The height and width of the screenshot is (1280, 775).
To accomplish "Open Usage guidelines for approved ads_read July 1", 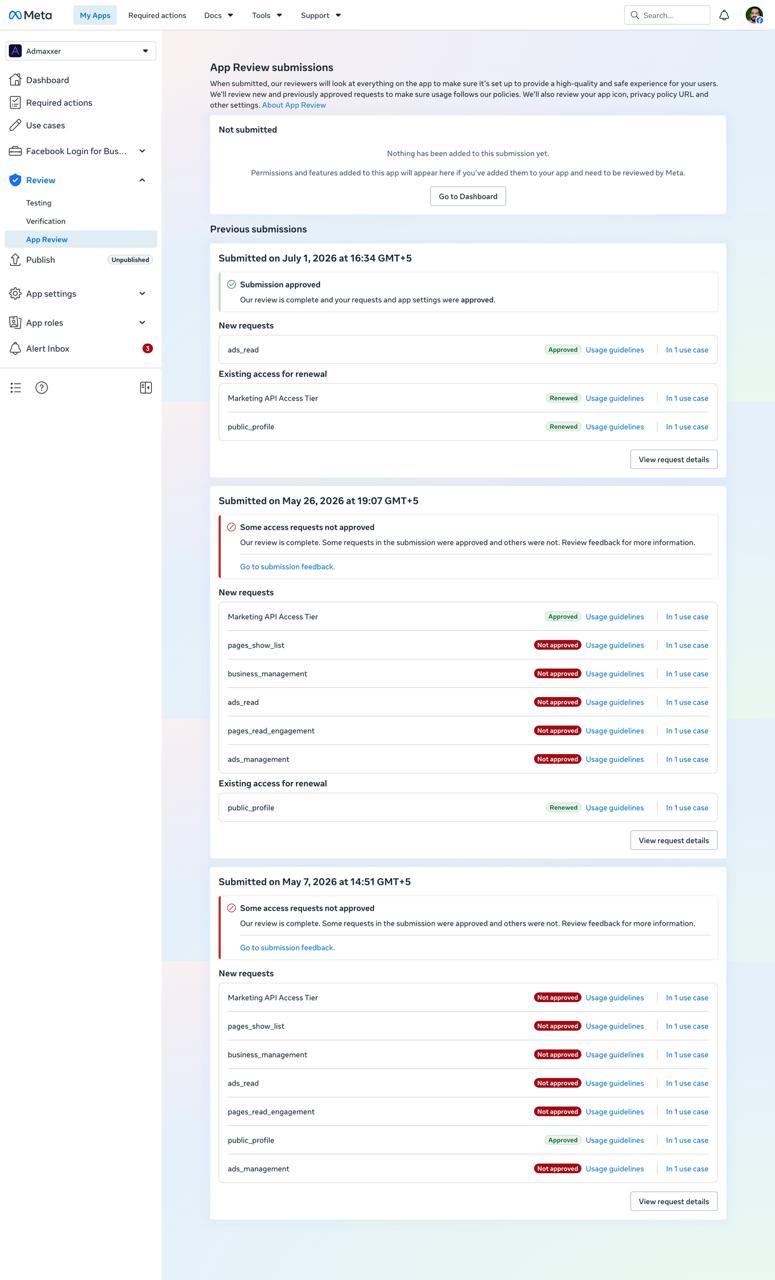I will pyautogui.click(x=615, y=350).
